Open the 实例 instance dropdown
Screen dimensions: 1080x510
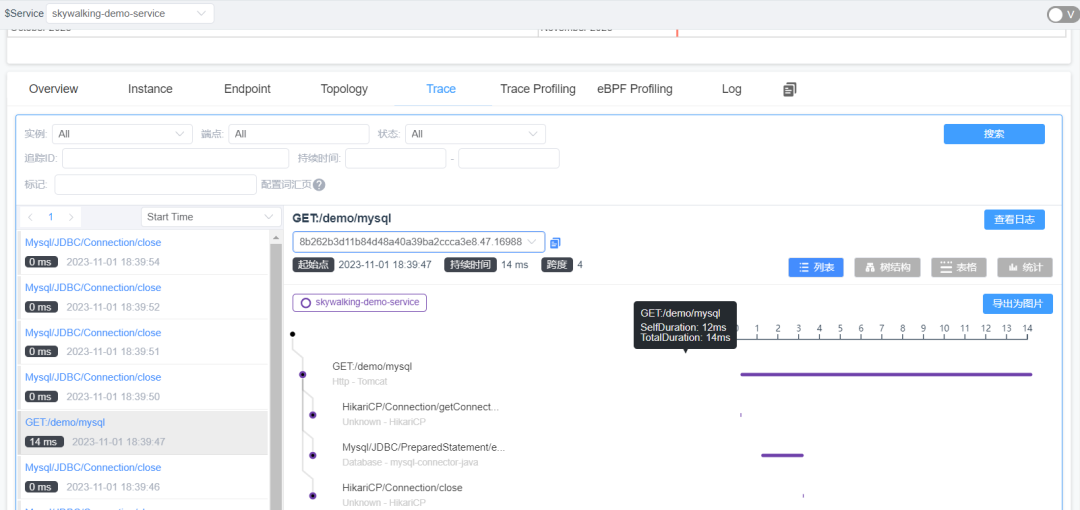122,134
